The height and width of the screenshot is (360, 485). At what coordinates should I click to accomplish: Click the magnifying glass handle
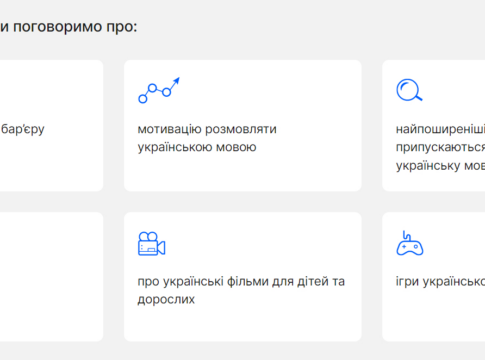[x=418, y=97]
